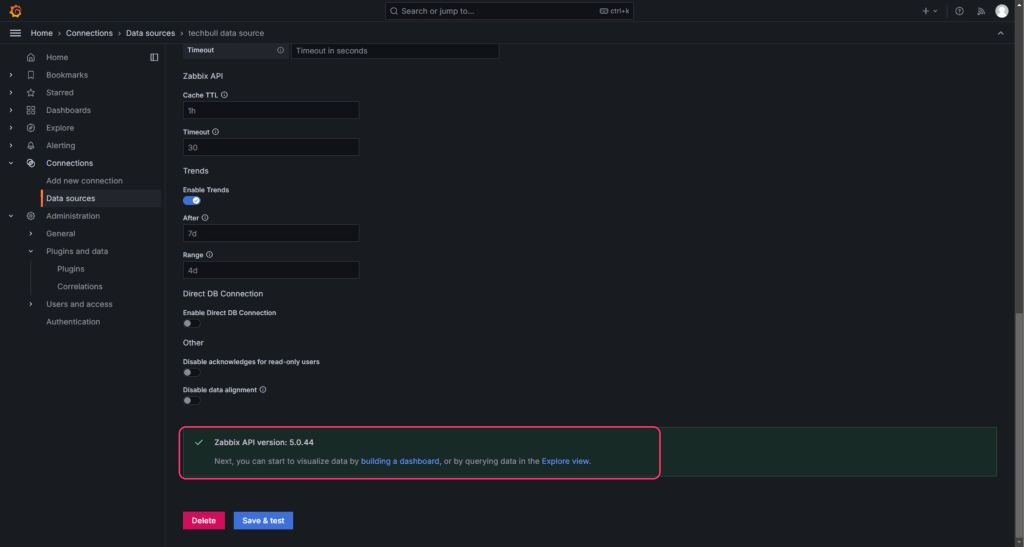Click the Save & test button
The image size is (1024, 547).
click(263, 520)
